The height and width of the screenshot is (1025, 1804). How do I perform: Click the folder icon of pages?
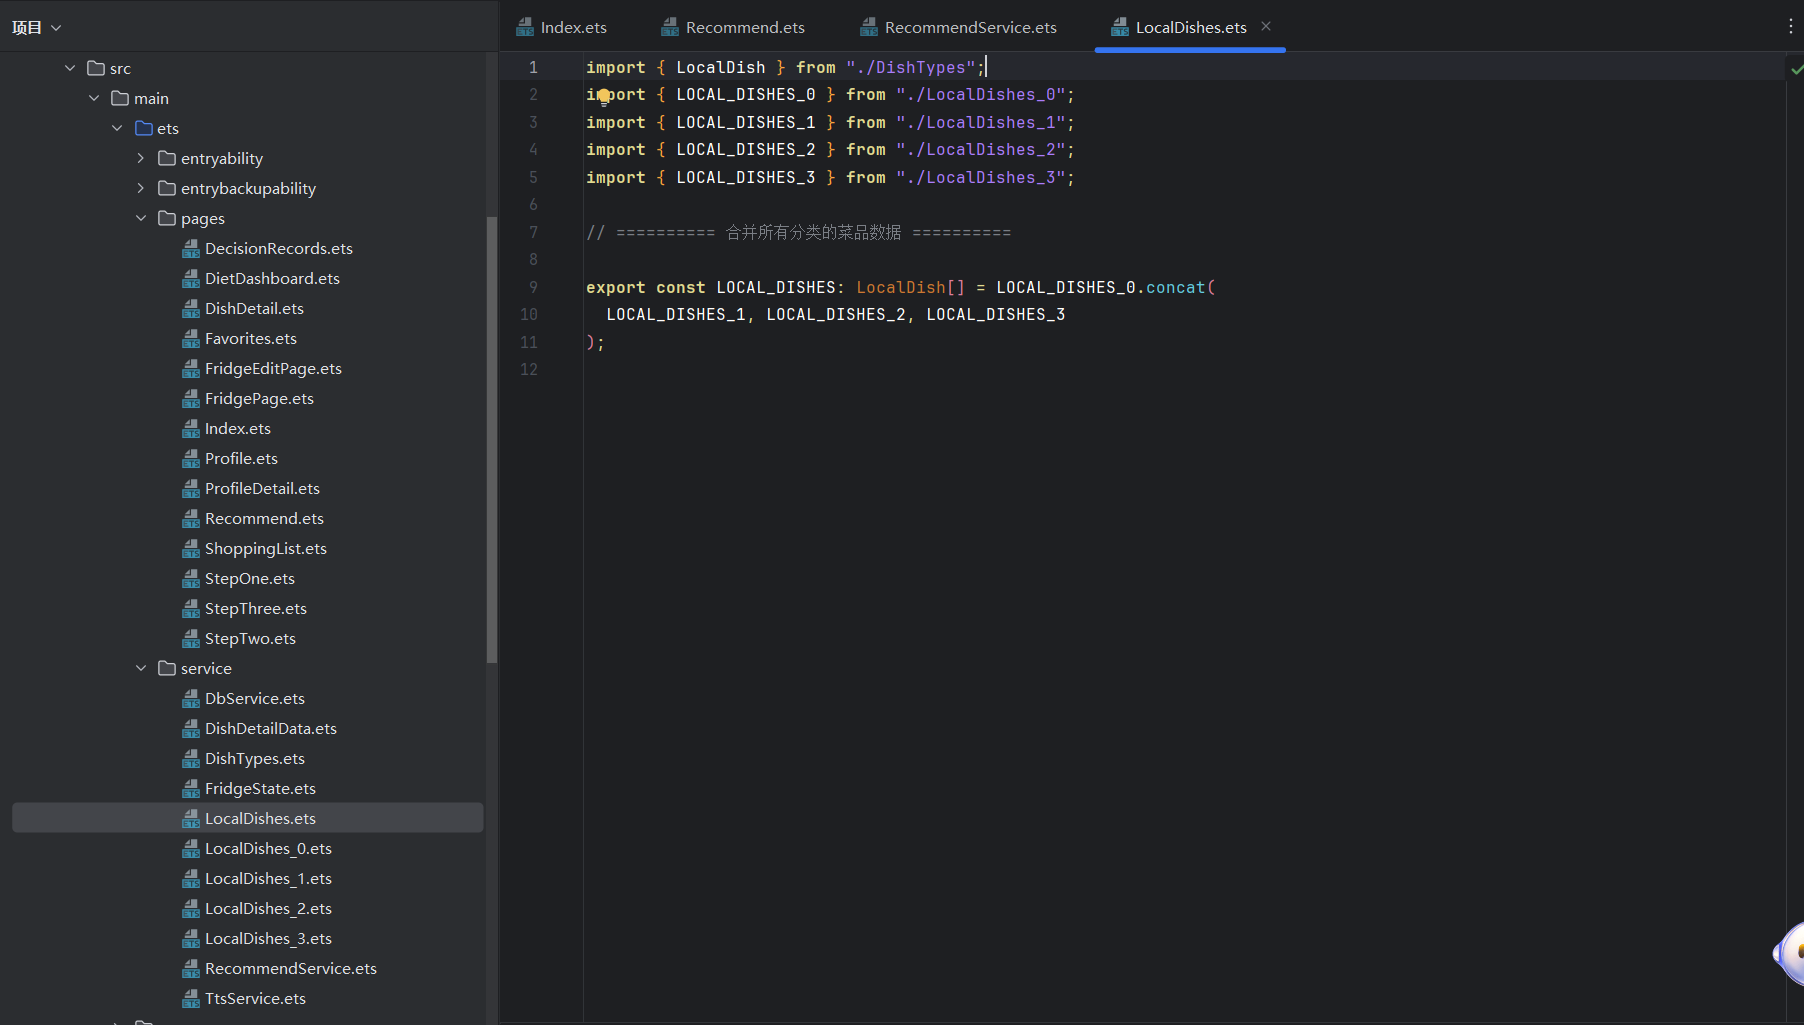click(x=167, y=218)
